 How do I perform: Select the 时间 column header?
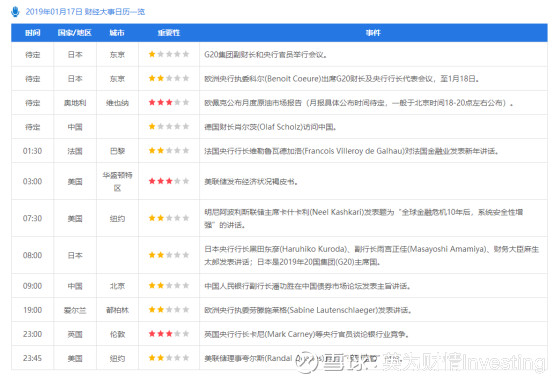point(33,33)
